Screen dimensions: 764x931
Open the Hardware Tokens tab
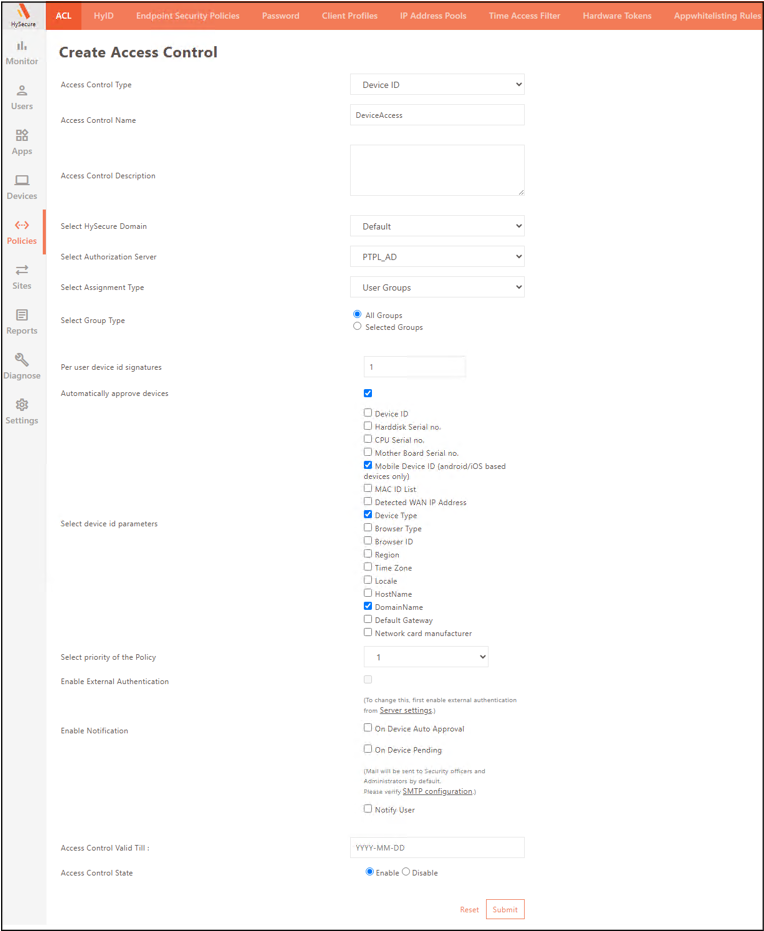(x=617, y=16)
